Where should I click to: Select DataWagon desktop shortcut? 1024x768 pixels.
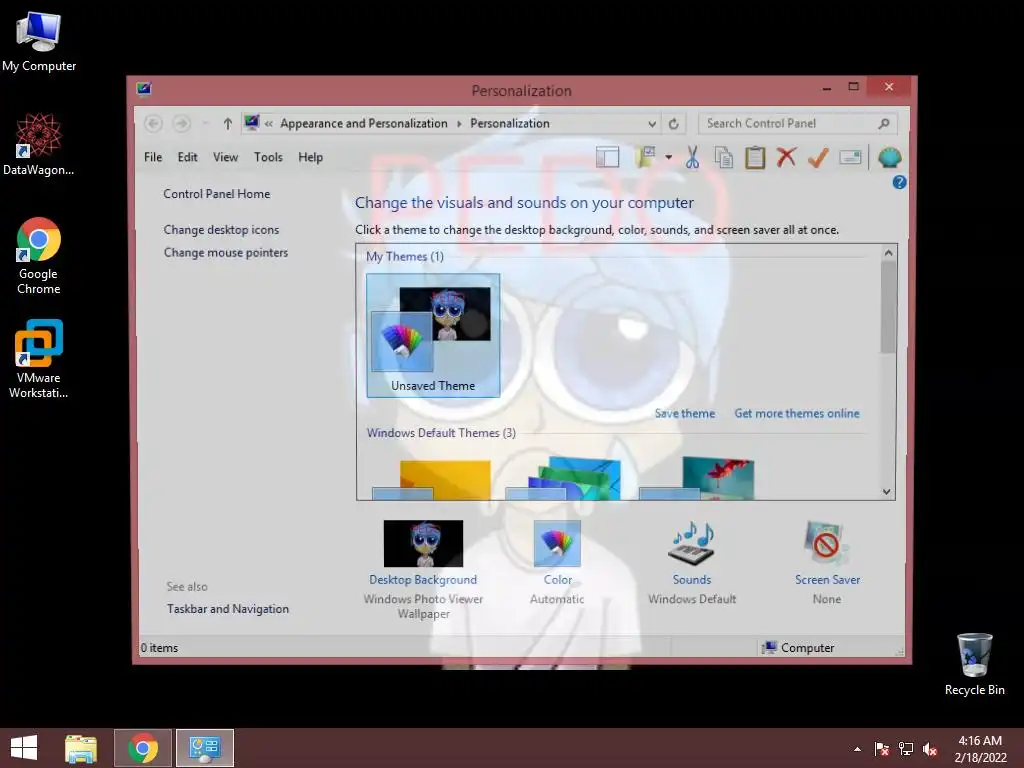coord(39,144)
